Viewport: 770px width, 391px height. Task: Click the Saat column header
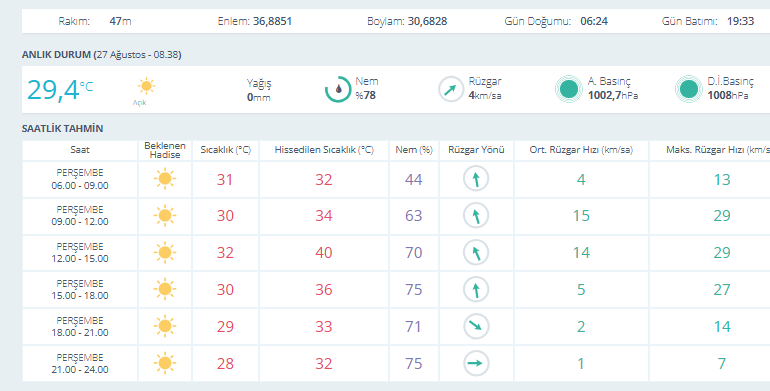click(x=80, y=150)
